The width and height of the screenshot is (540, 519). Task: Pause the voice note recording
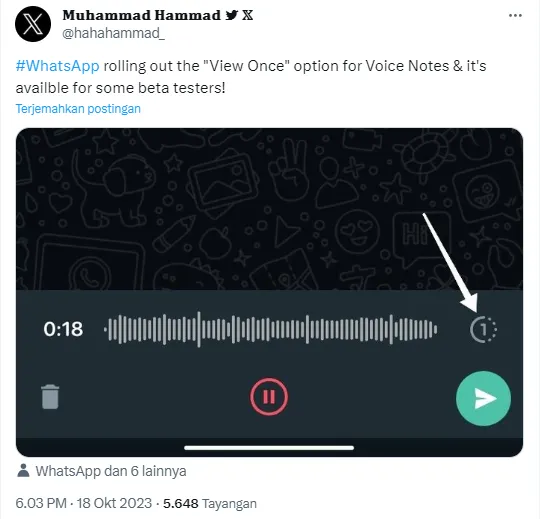click(x=269, y=397)
